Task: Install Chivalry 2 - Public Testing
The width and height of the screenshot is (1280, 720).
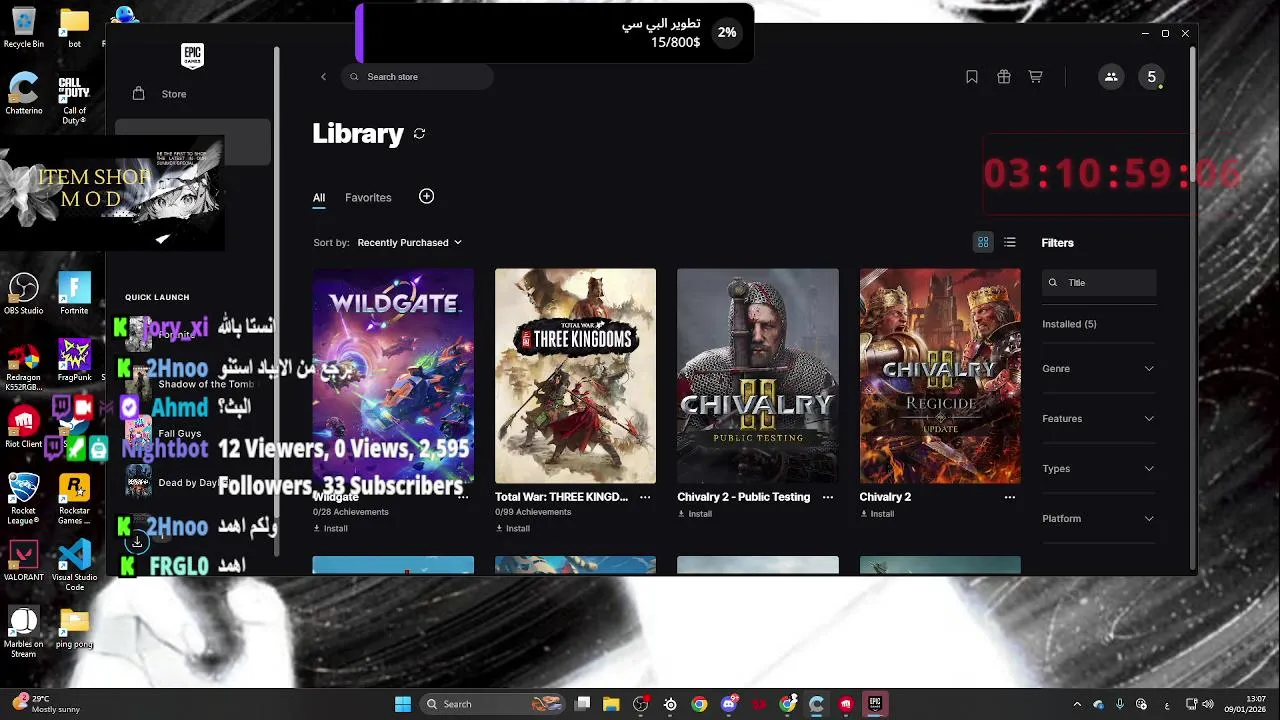Action: [694, 514]
